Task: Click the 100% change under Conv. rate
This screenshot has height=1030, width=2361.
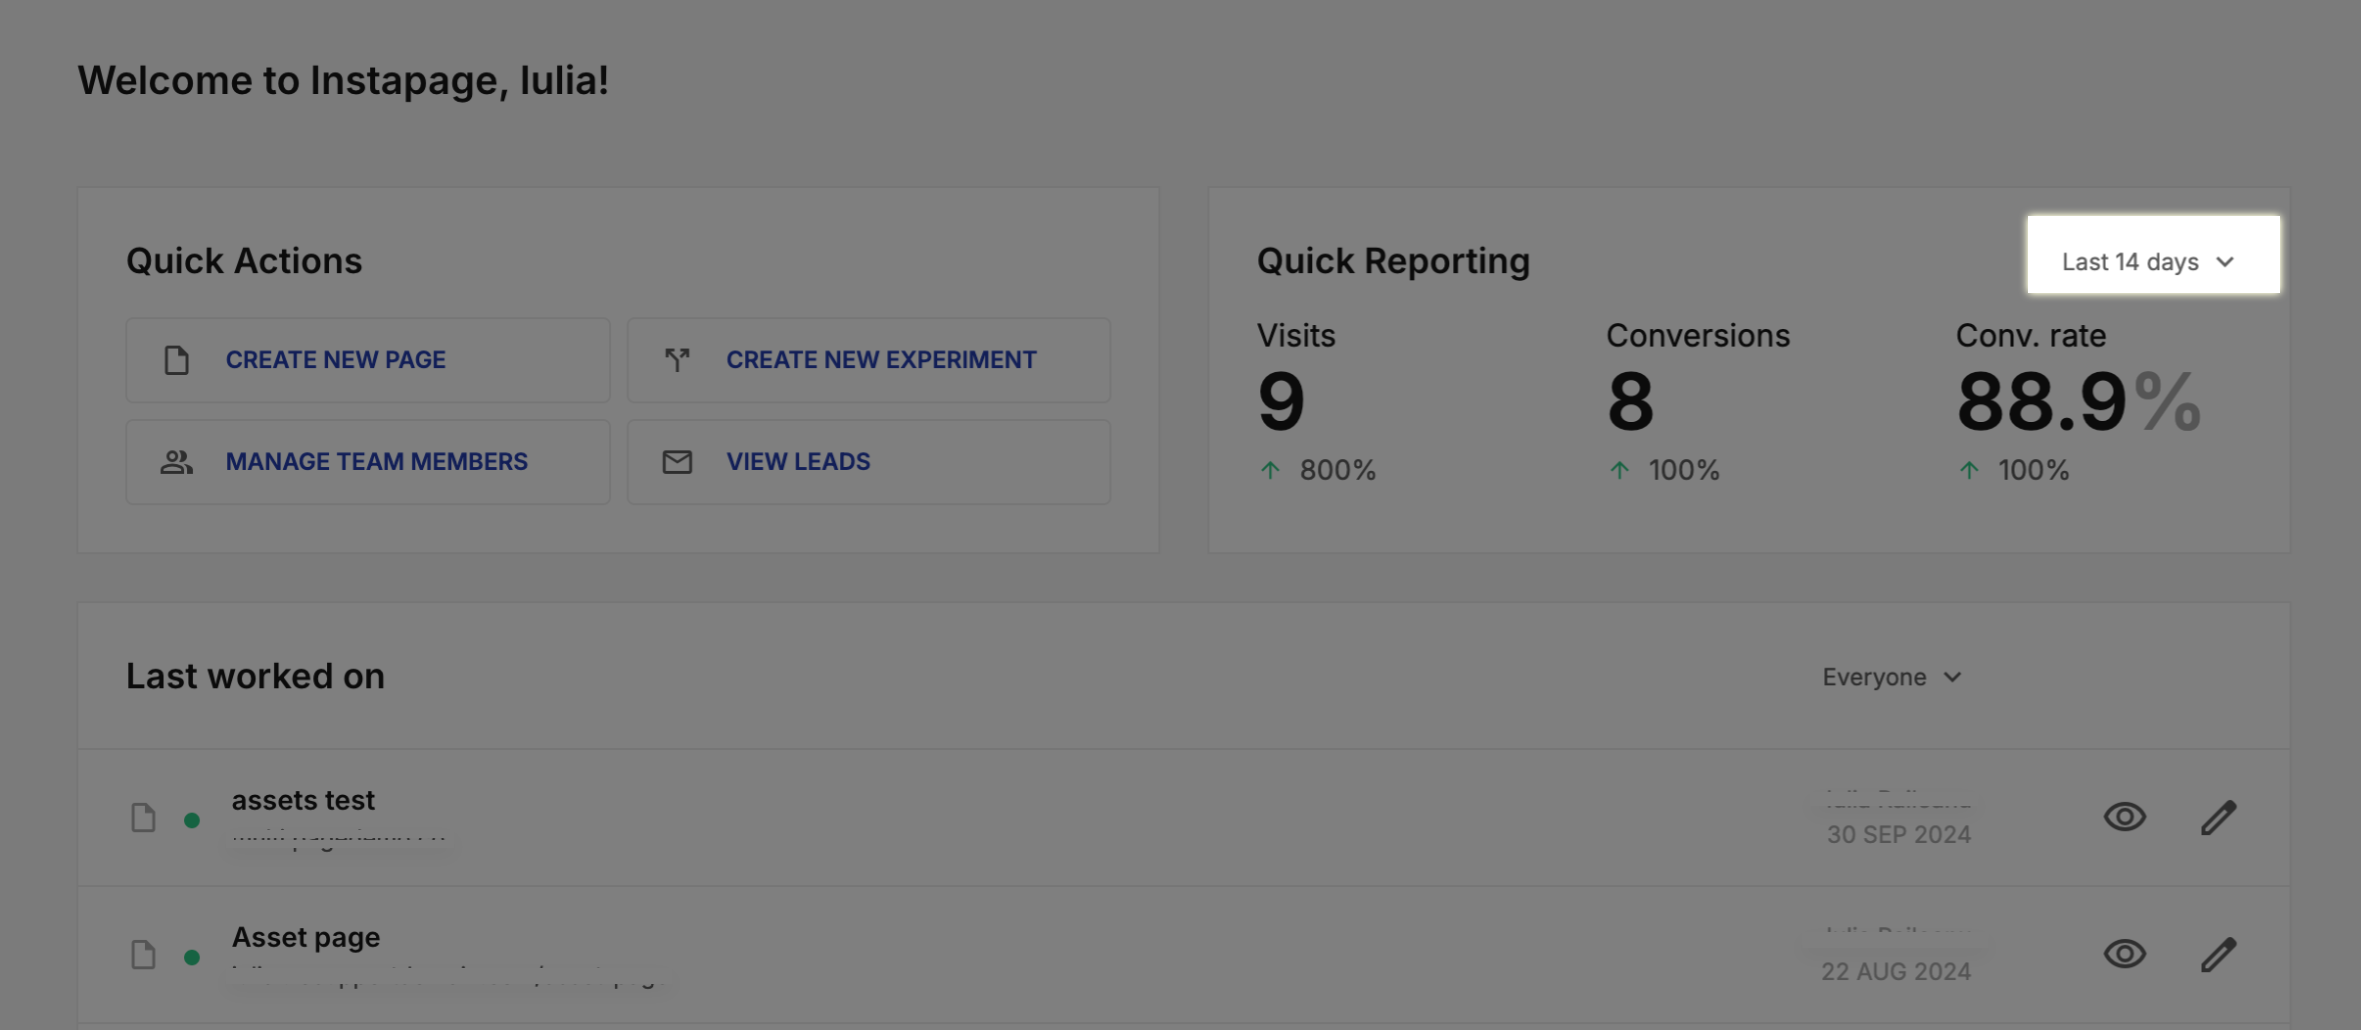Action: [x=2033, y=470]
